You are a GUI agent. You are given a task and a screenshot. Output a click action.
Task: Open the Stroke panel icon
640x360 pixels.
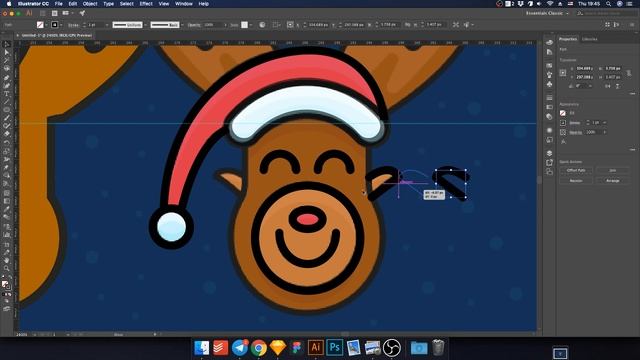(549, 98)
